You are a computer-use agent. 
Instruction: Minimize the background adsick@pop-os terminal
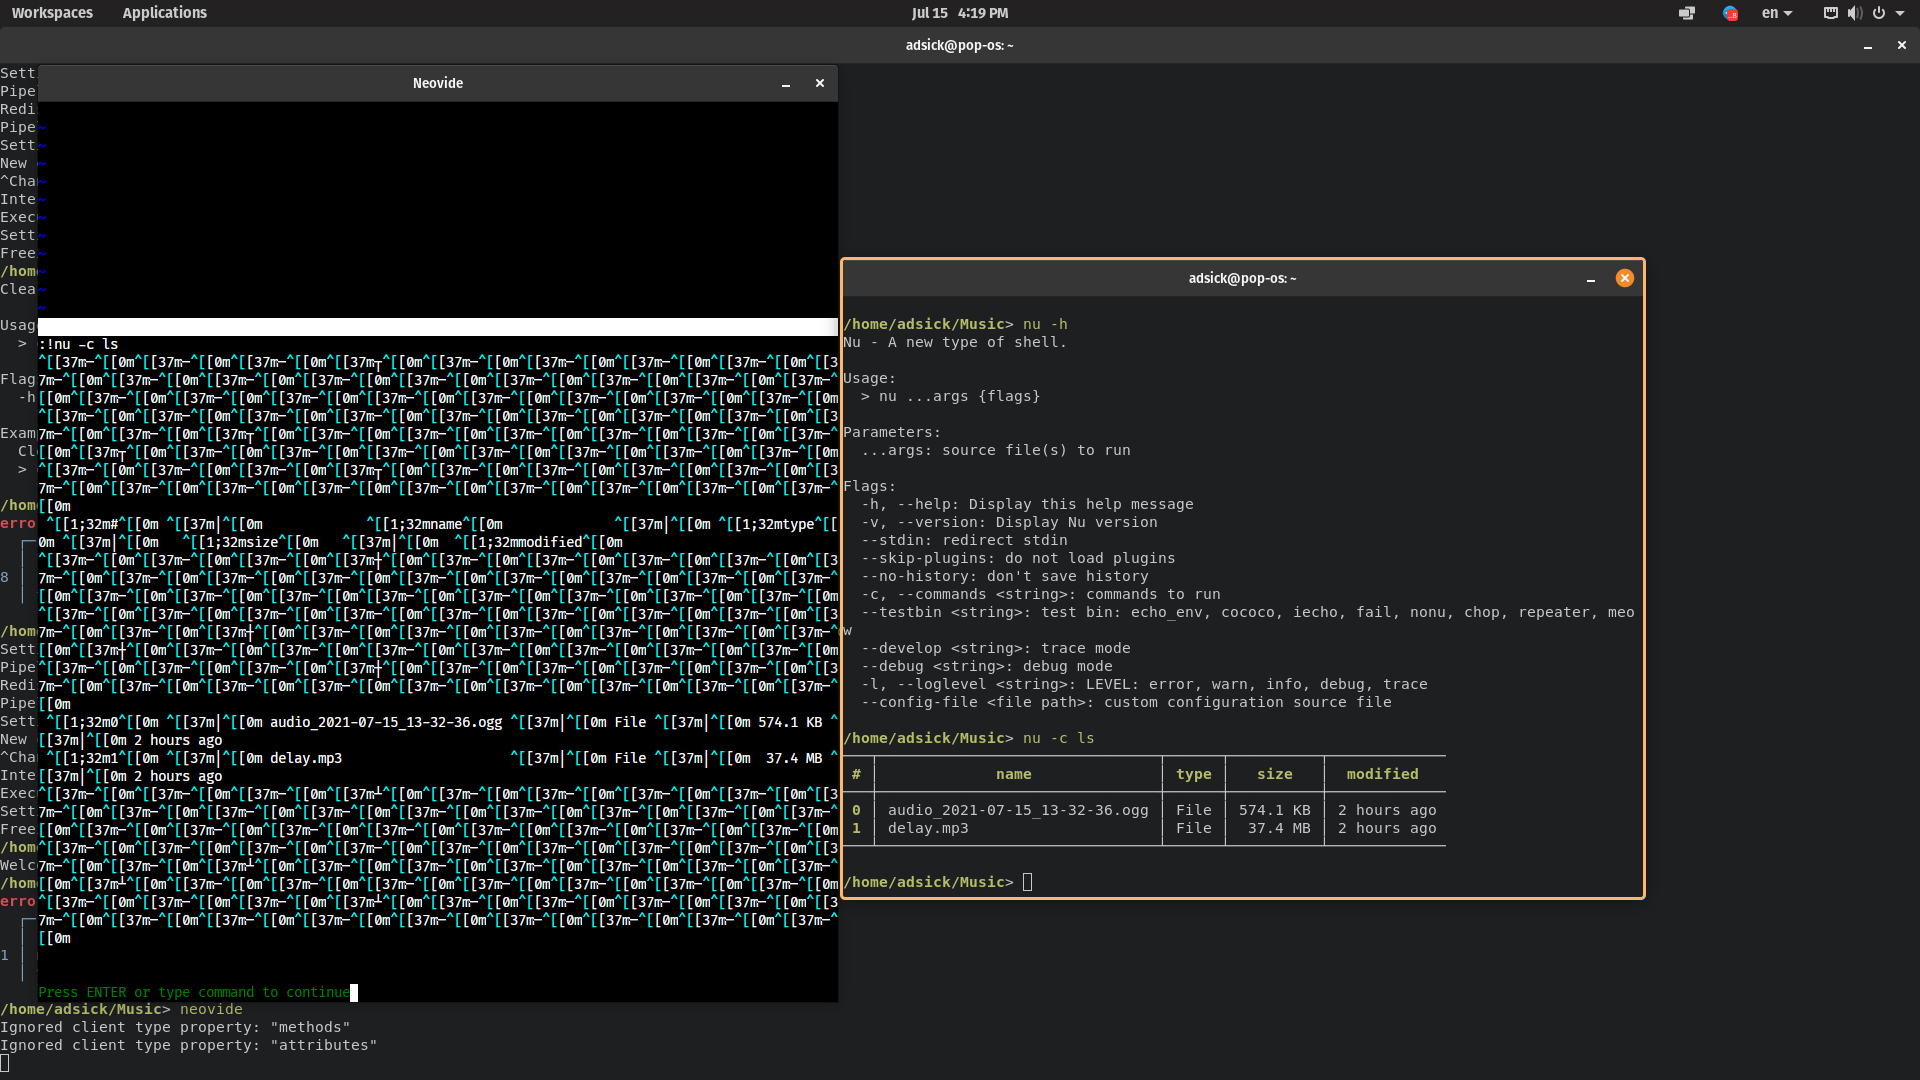(x=1867, y=46)
